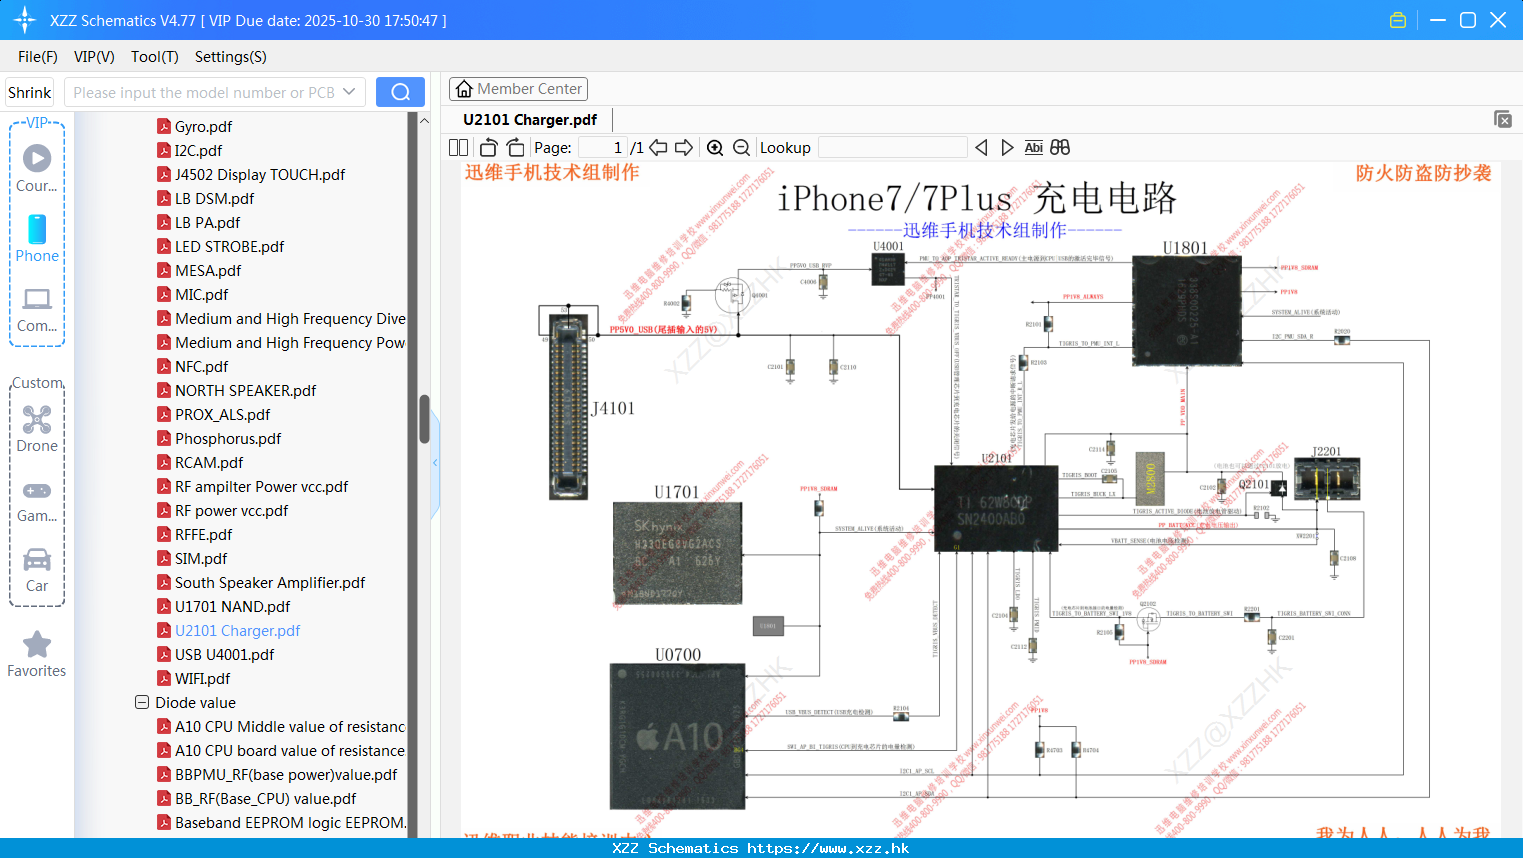Open the model number dropdown arrow

[x=349, y=92]
